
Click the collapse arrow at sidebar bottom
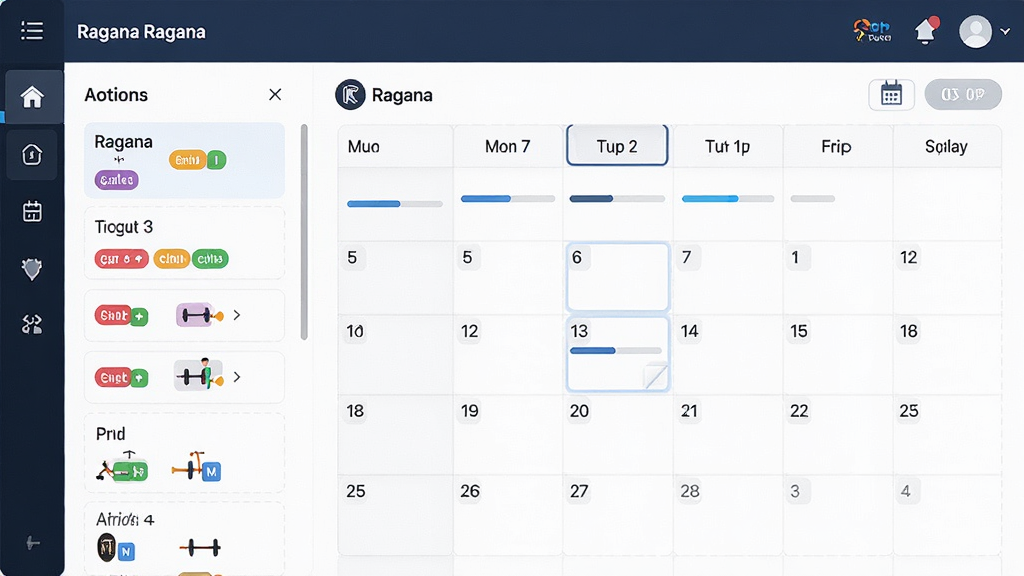click(x=33, y=543)
